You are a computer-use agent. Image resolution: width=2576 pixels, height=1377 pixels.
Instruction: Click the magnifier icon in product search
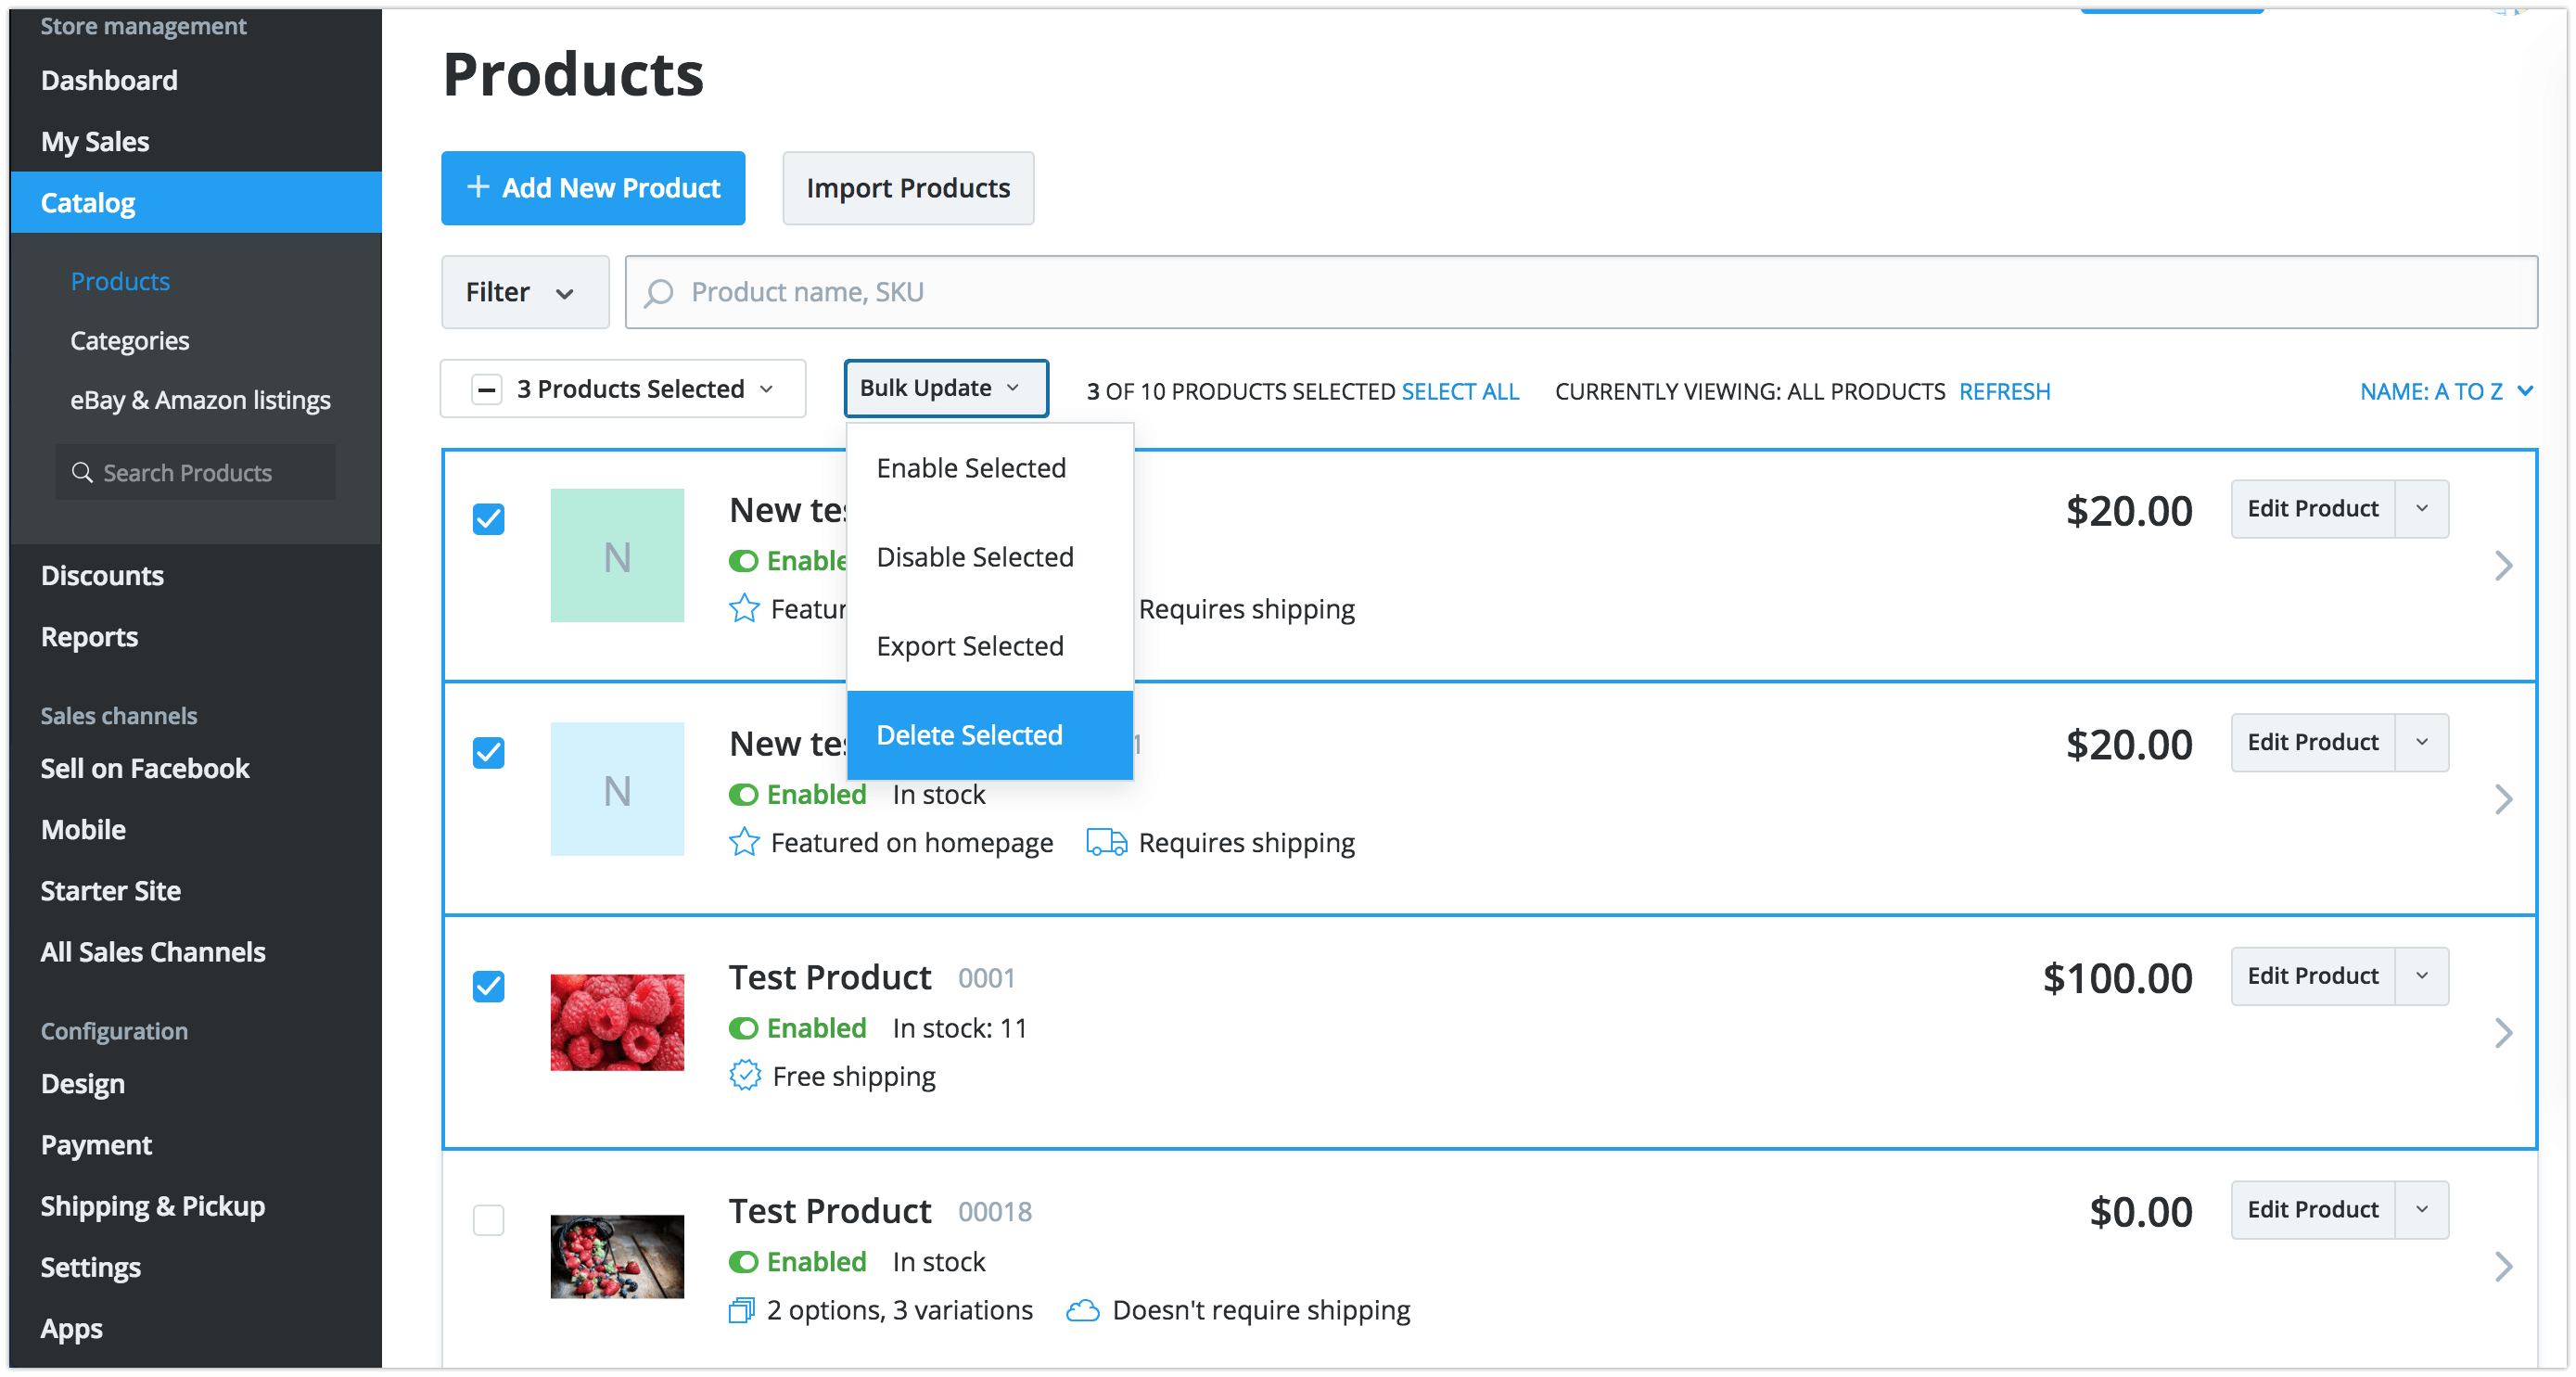point(658,292)
